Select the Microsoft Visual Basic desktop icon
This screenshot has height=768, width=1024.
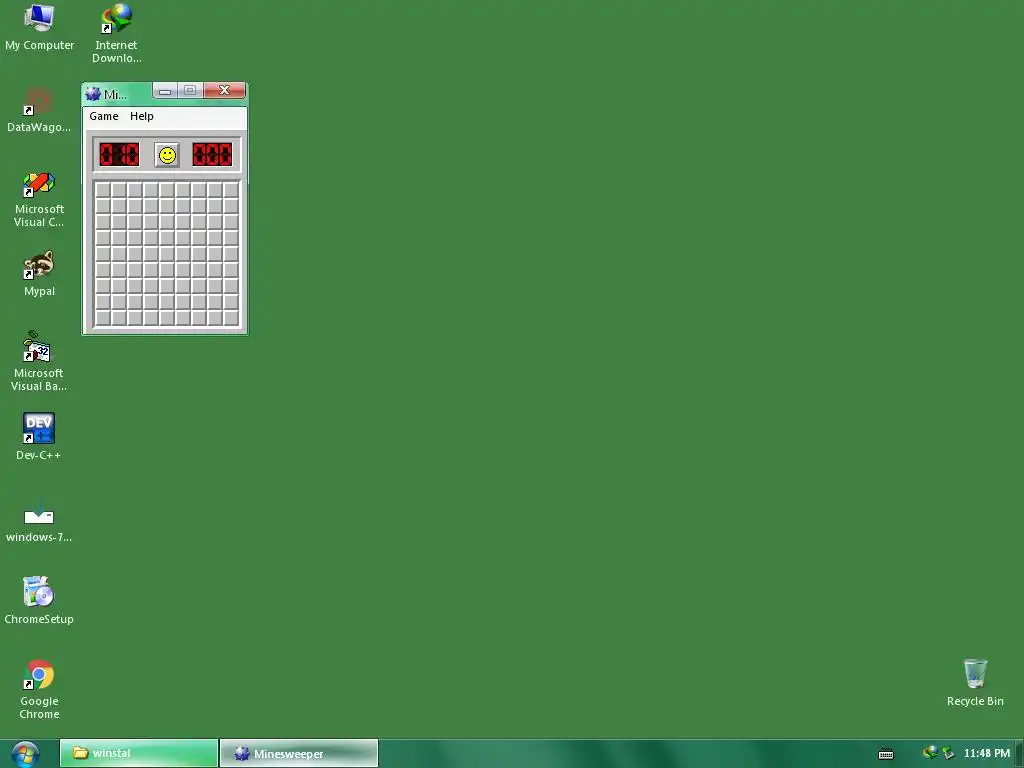[x=39, y=361]
